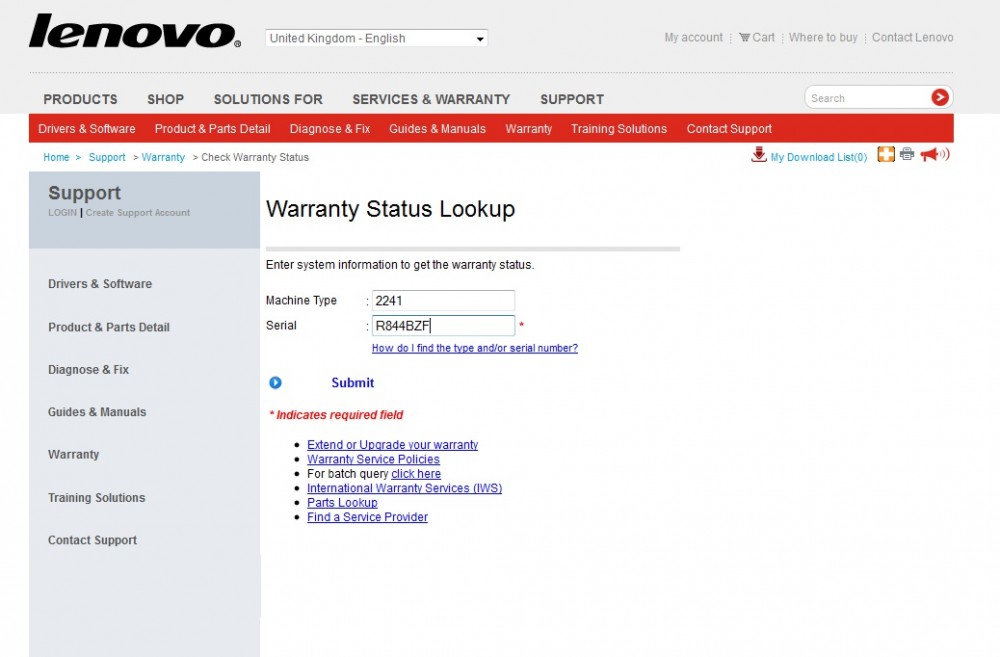Click the print page icon
The height and width of the screenshot is (657, 1000).
pos(907,154)
